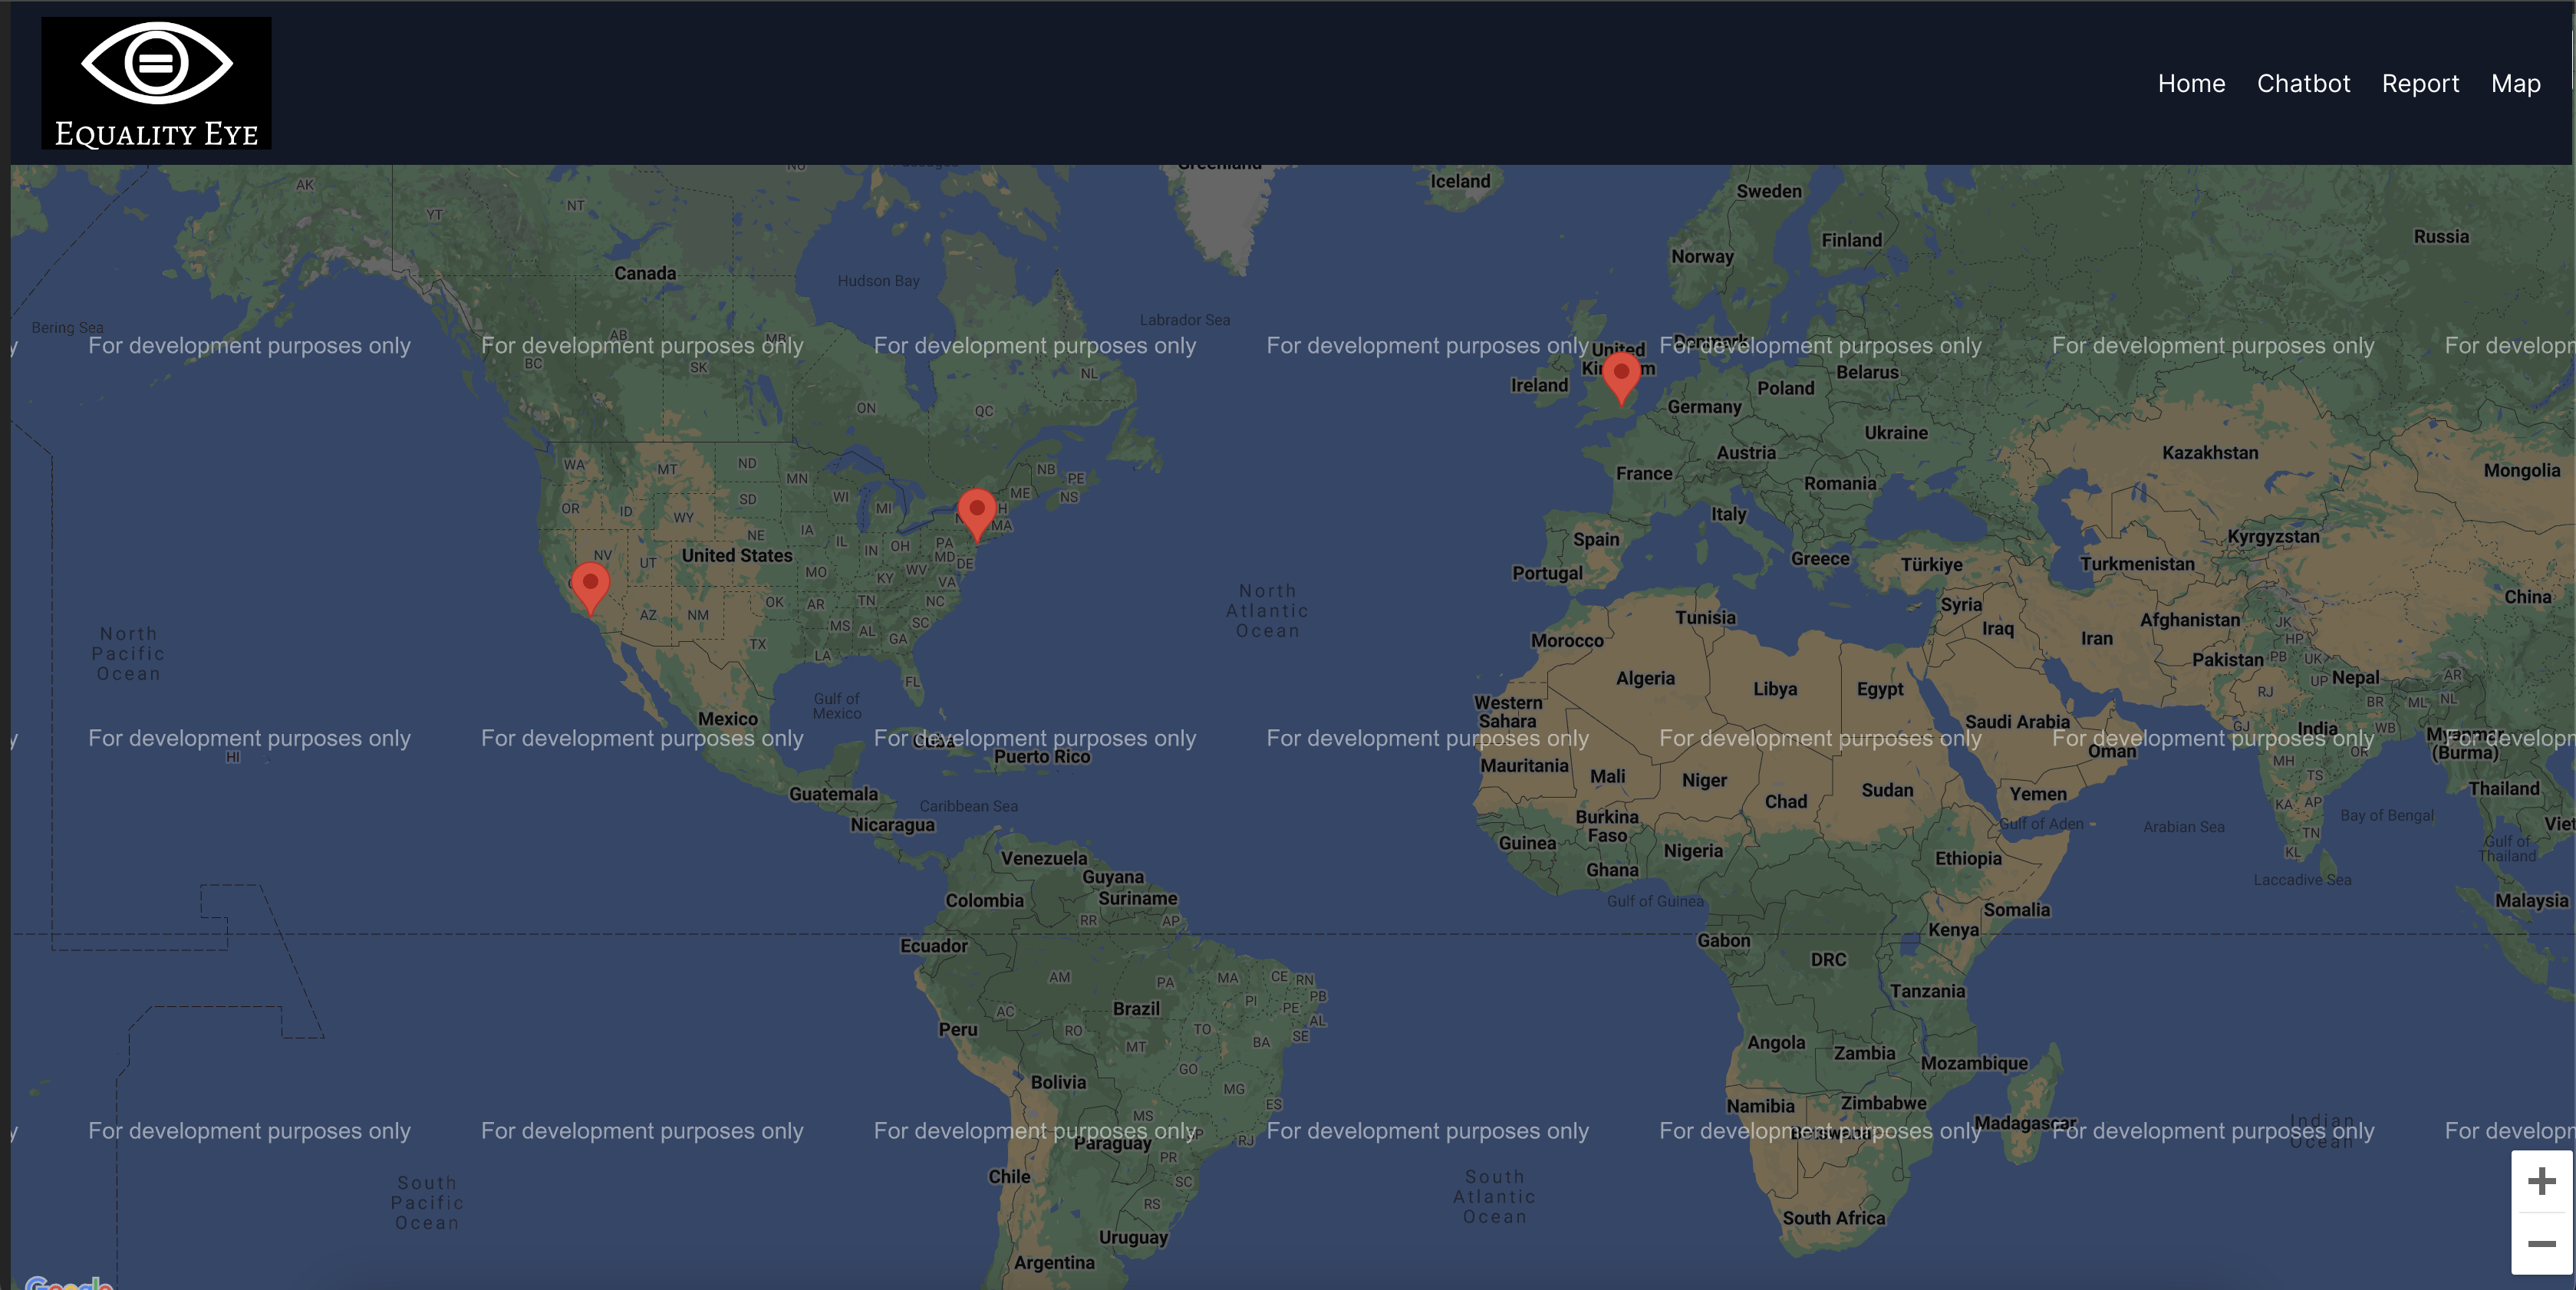
Task: Select the Map nav link
Action: 2515,84
